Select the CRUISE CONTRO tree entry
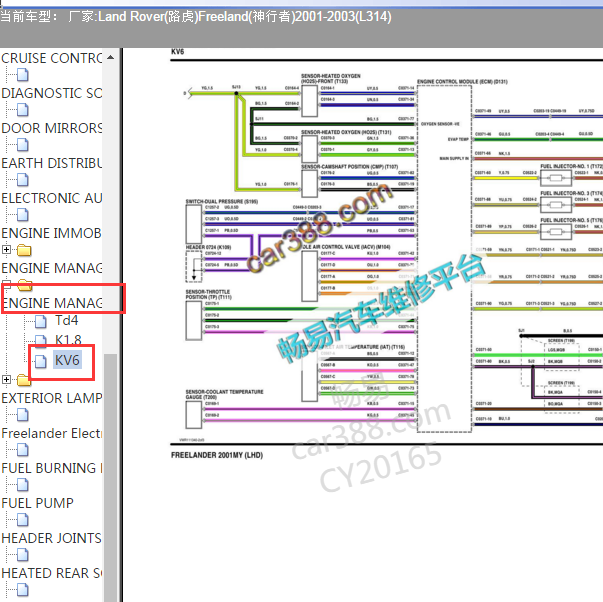 click(52, 58)
